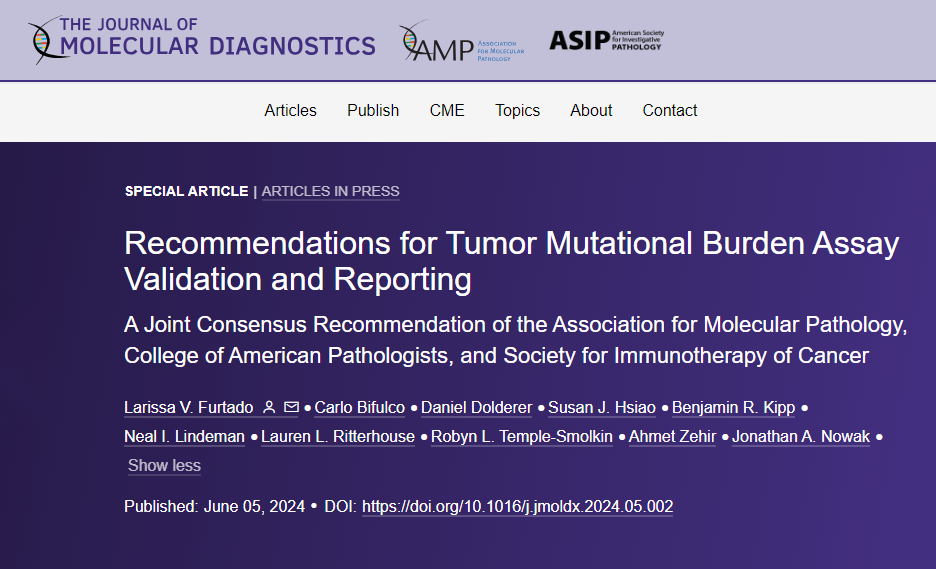Expand the About navigation menu
Screen dimensions: 936x569
pos(591,111)
